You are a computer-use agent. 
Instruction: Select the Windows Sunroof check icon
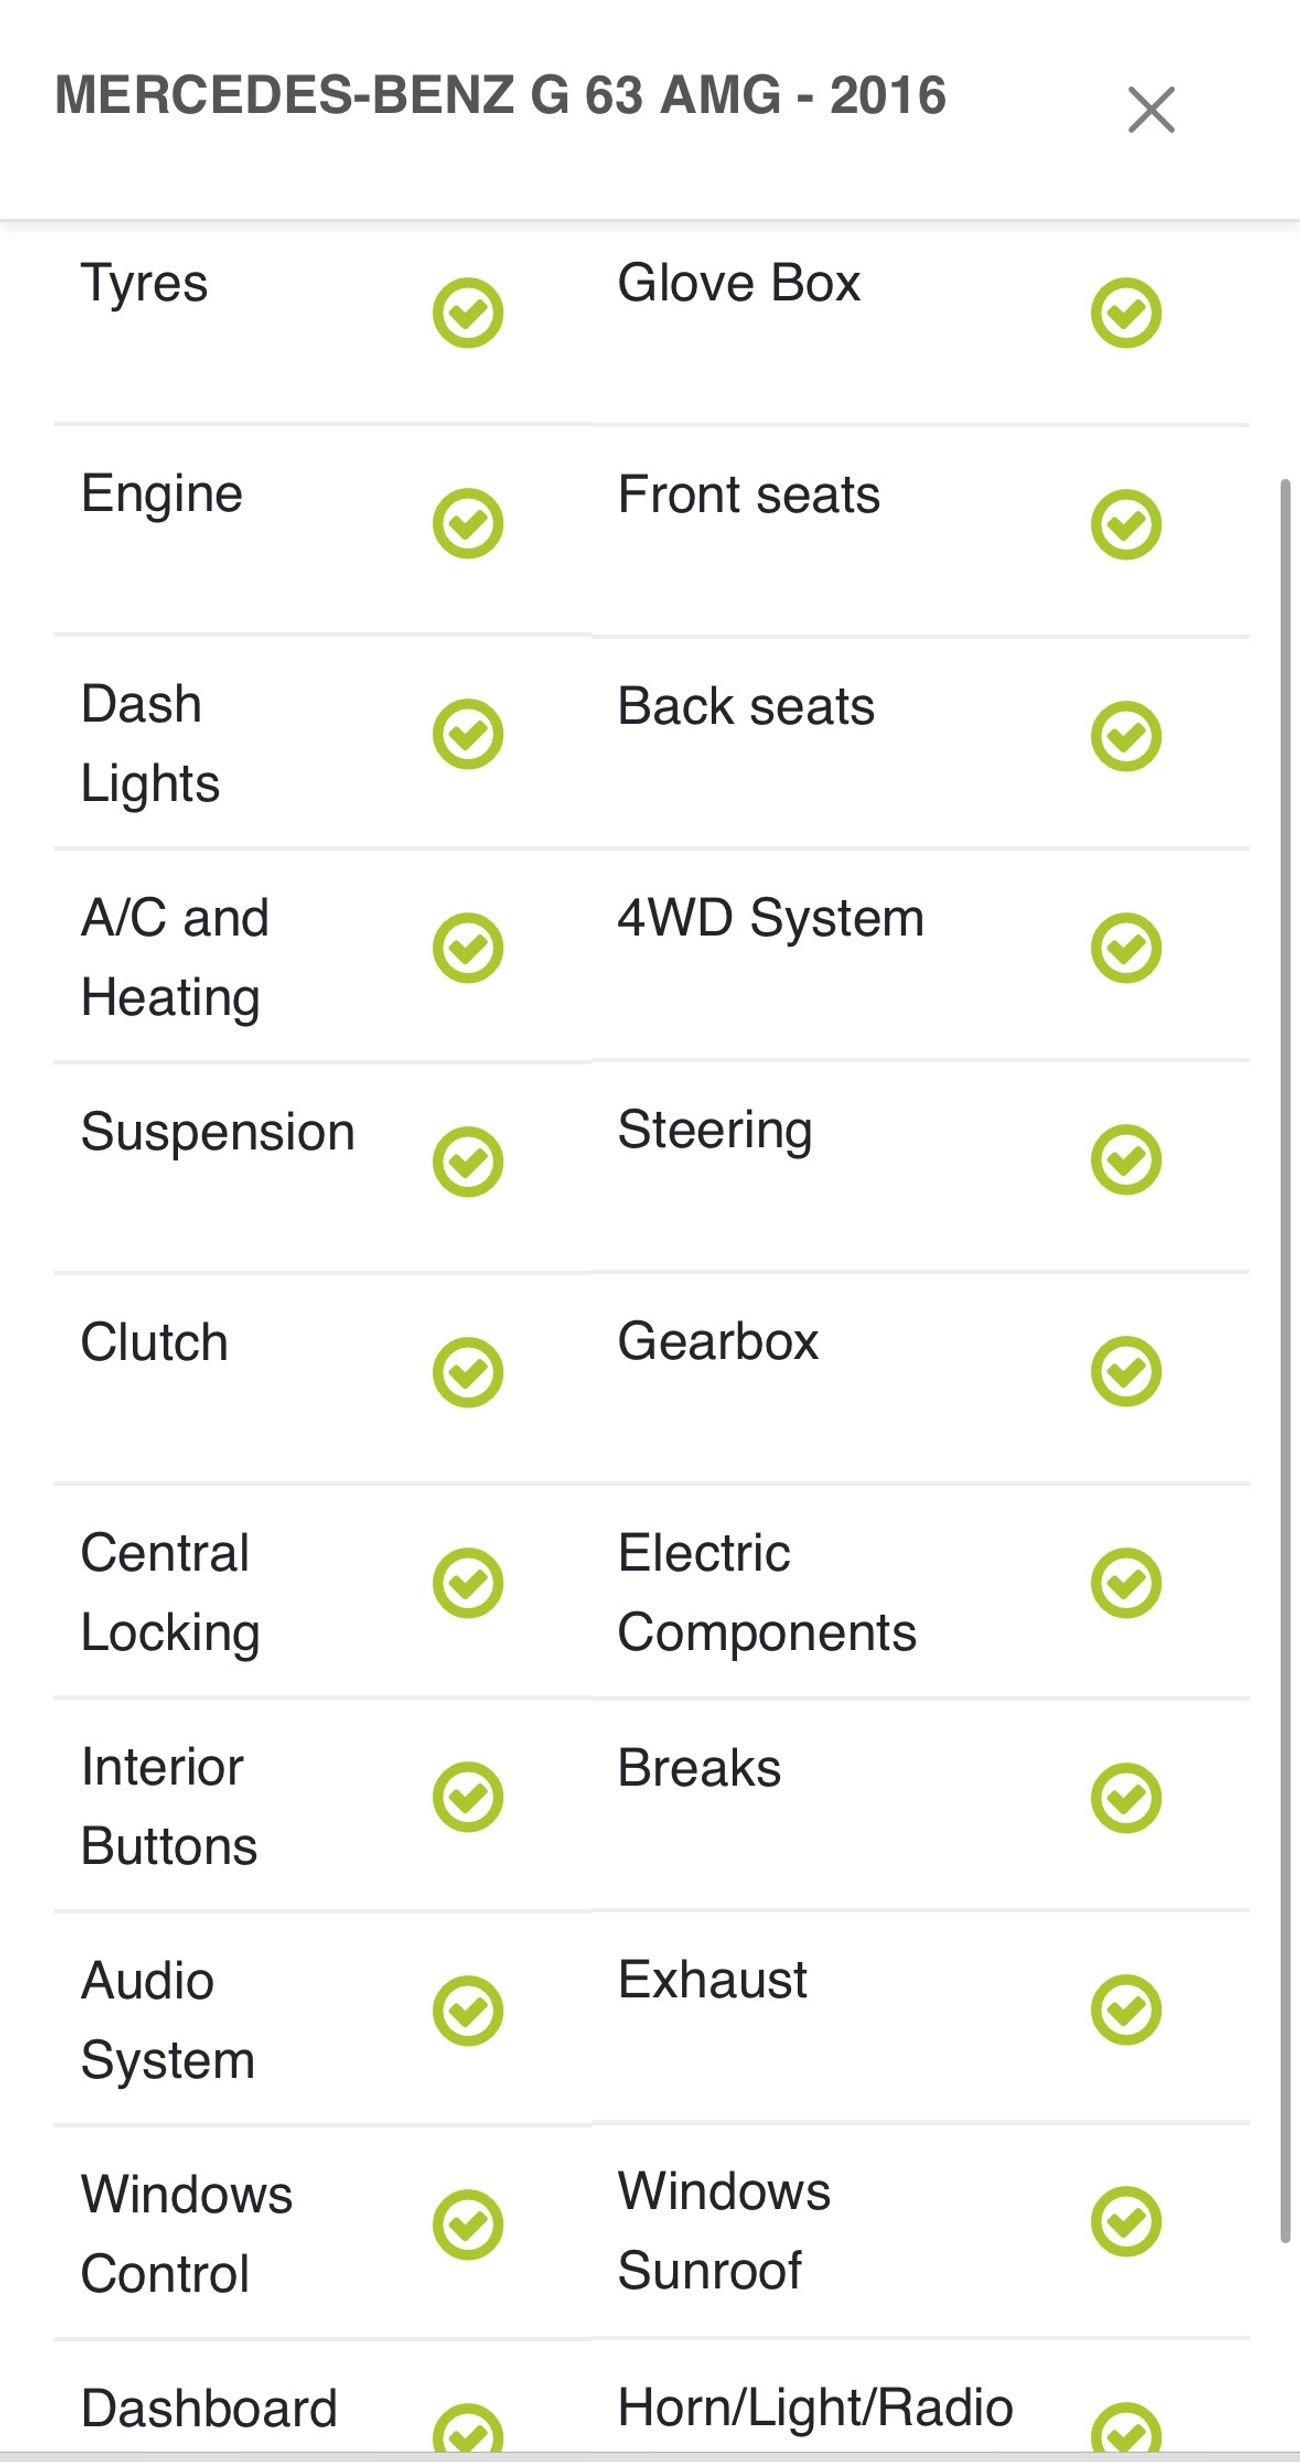(1125, 2222)
